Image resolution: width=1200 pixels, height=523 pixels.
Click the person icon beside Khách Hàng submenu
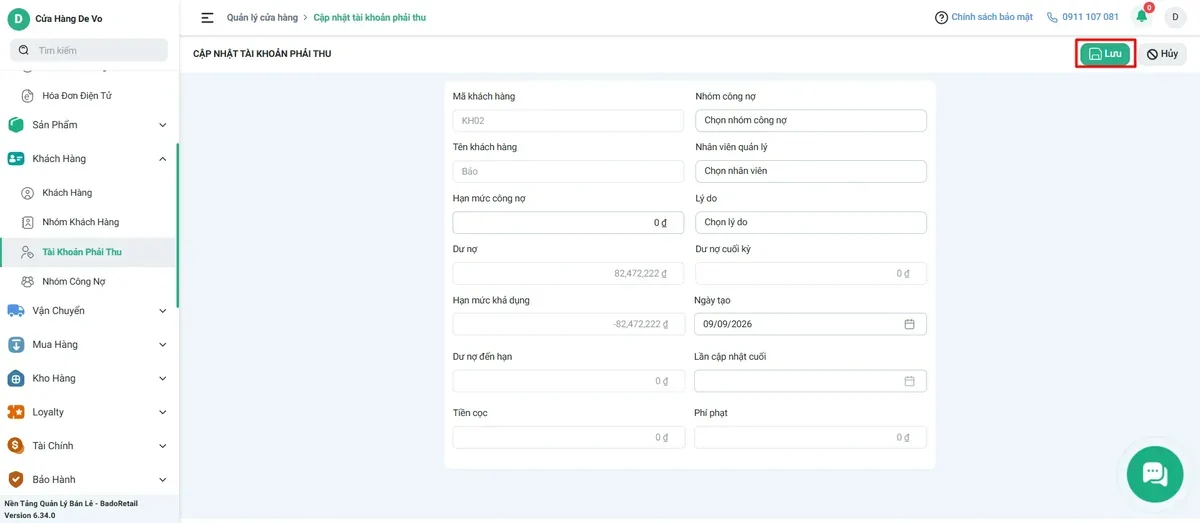tap(28, 193)
